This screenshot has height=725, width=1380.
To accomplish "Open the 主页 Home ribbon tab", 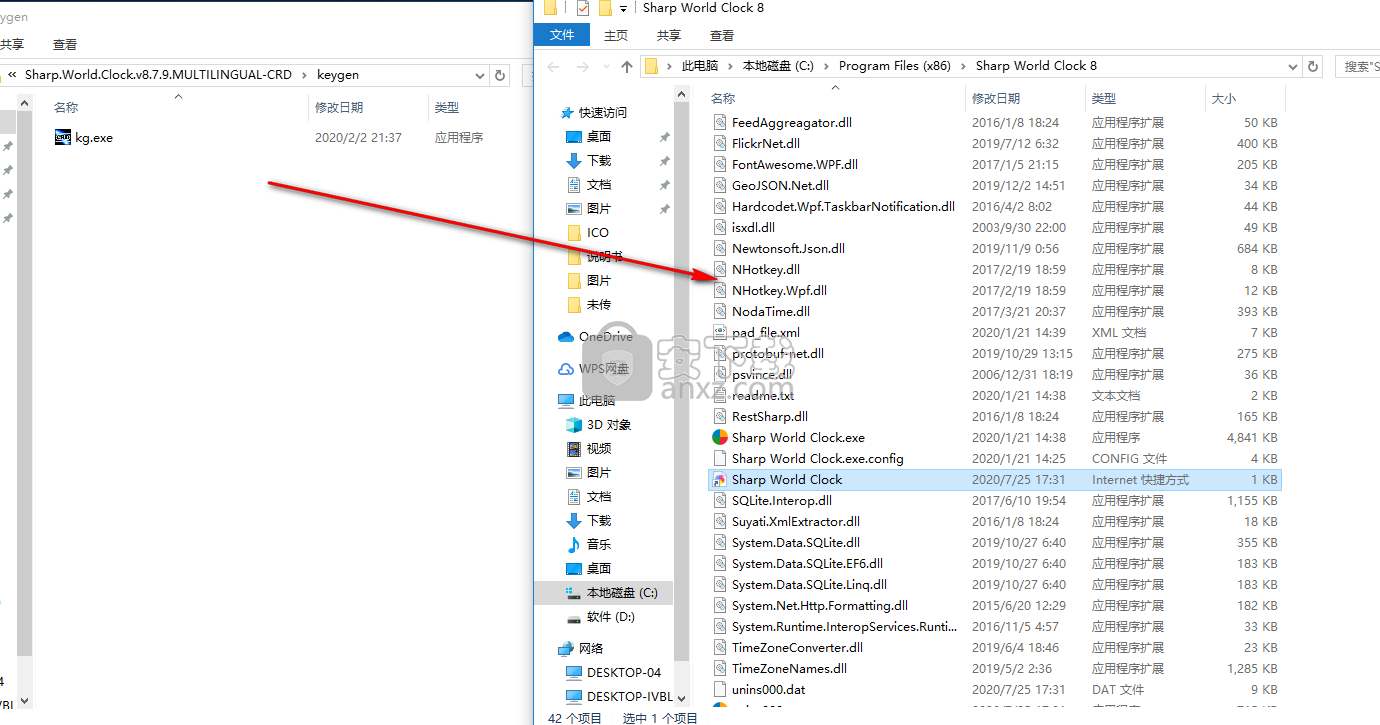I will pos(616,35).
